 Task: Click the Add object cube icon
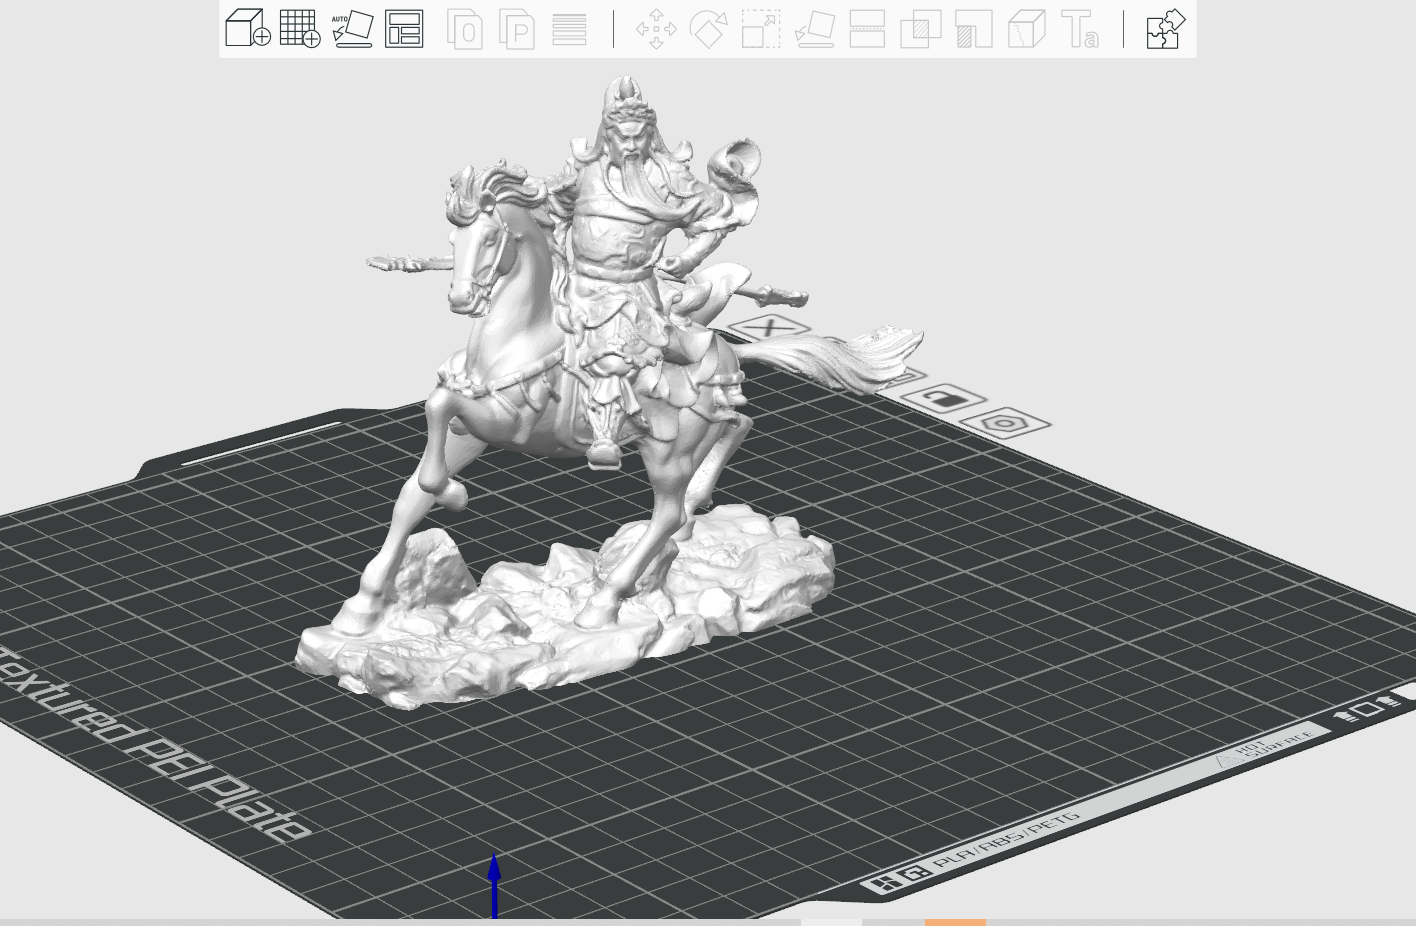pos(247,29)
